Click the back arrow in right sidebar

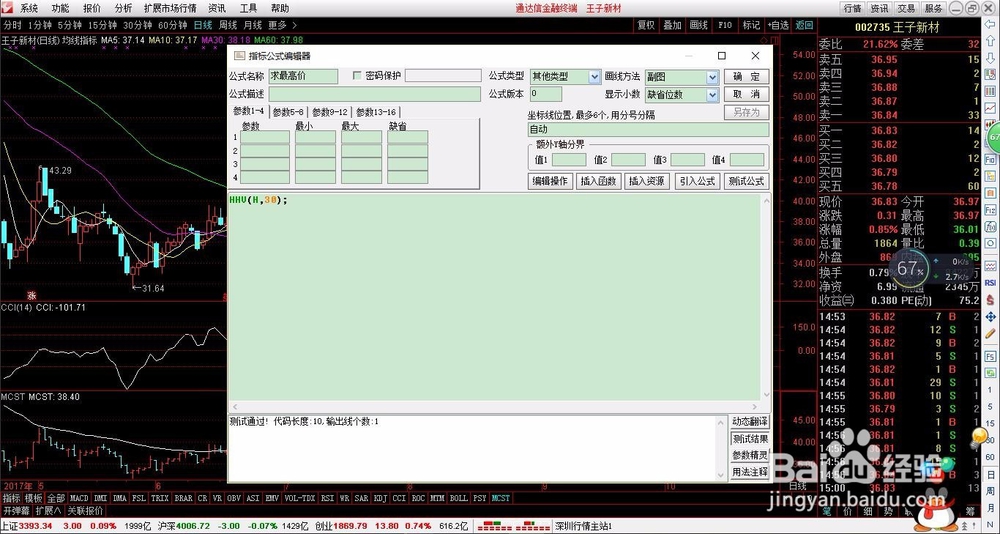point(990,24)
